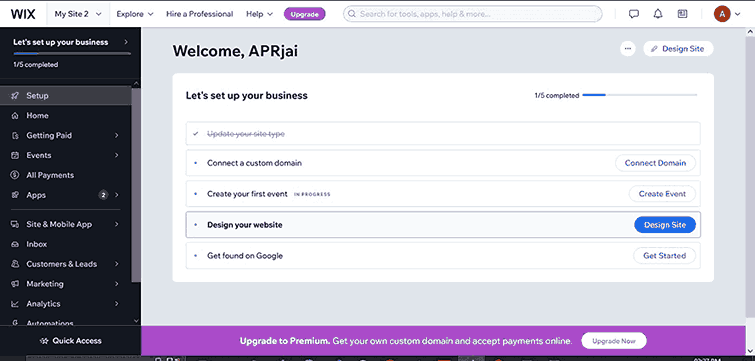
Task: Open the news feed icon in header
Action: [682, 14]
